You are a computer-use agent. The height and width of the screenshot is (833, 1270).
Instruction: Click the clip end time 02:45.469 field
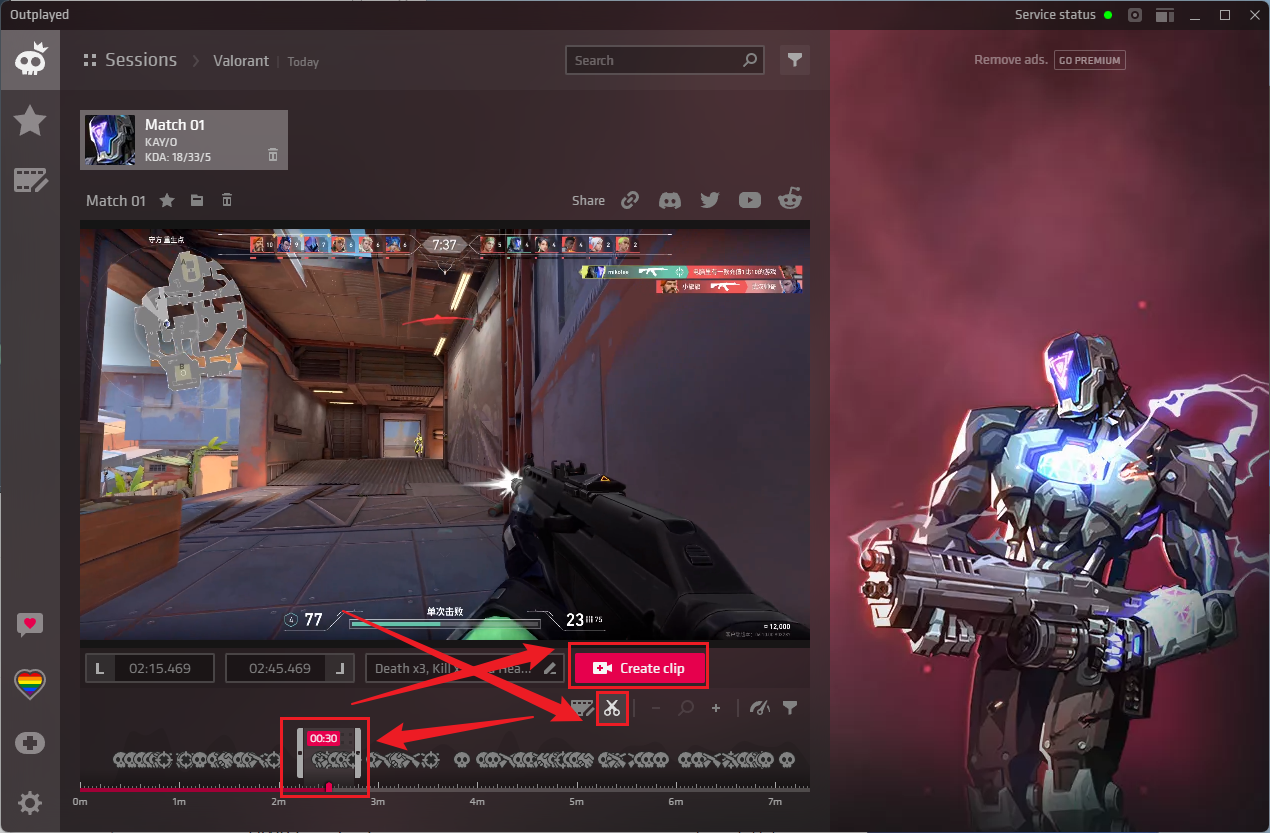coord(279,668)
